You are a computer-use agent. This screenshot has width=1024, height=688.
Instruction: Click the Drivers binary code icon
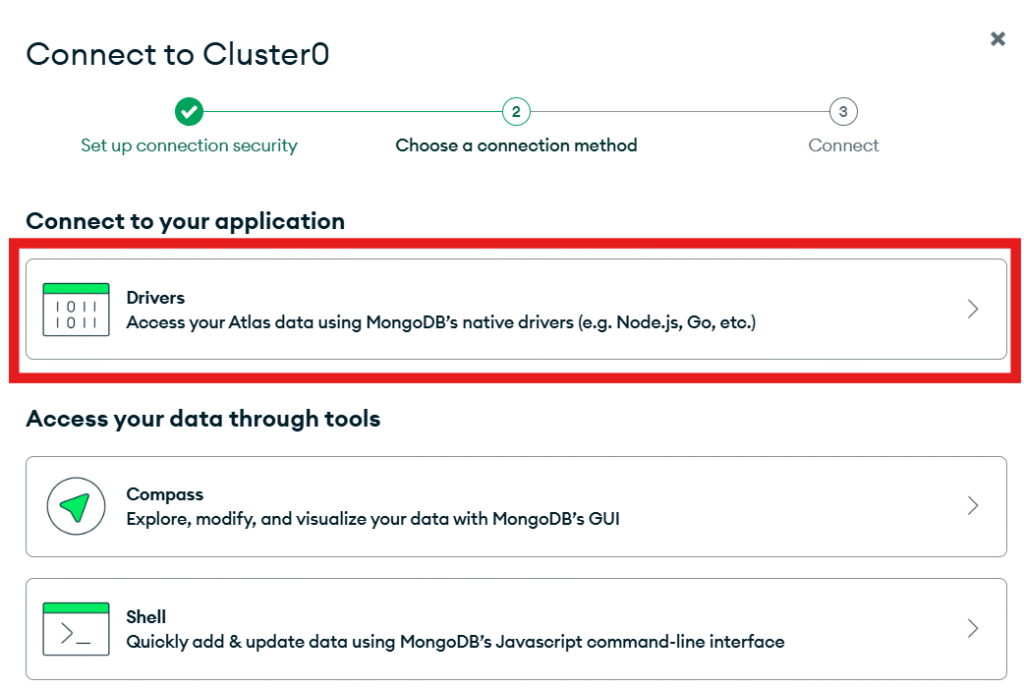tap(76, 309)
